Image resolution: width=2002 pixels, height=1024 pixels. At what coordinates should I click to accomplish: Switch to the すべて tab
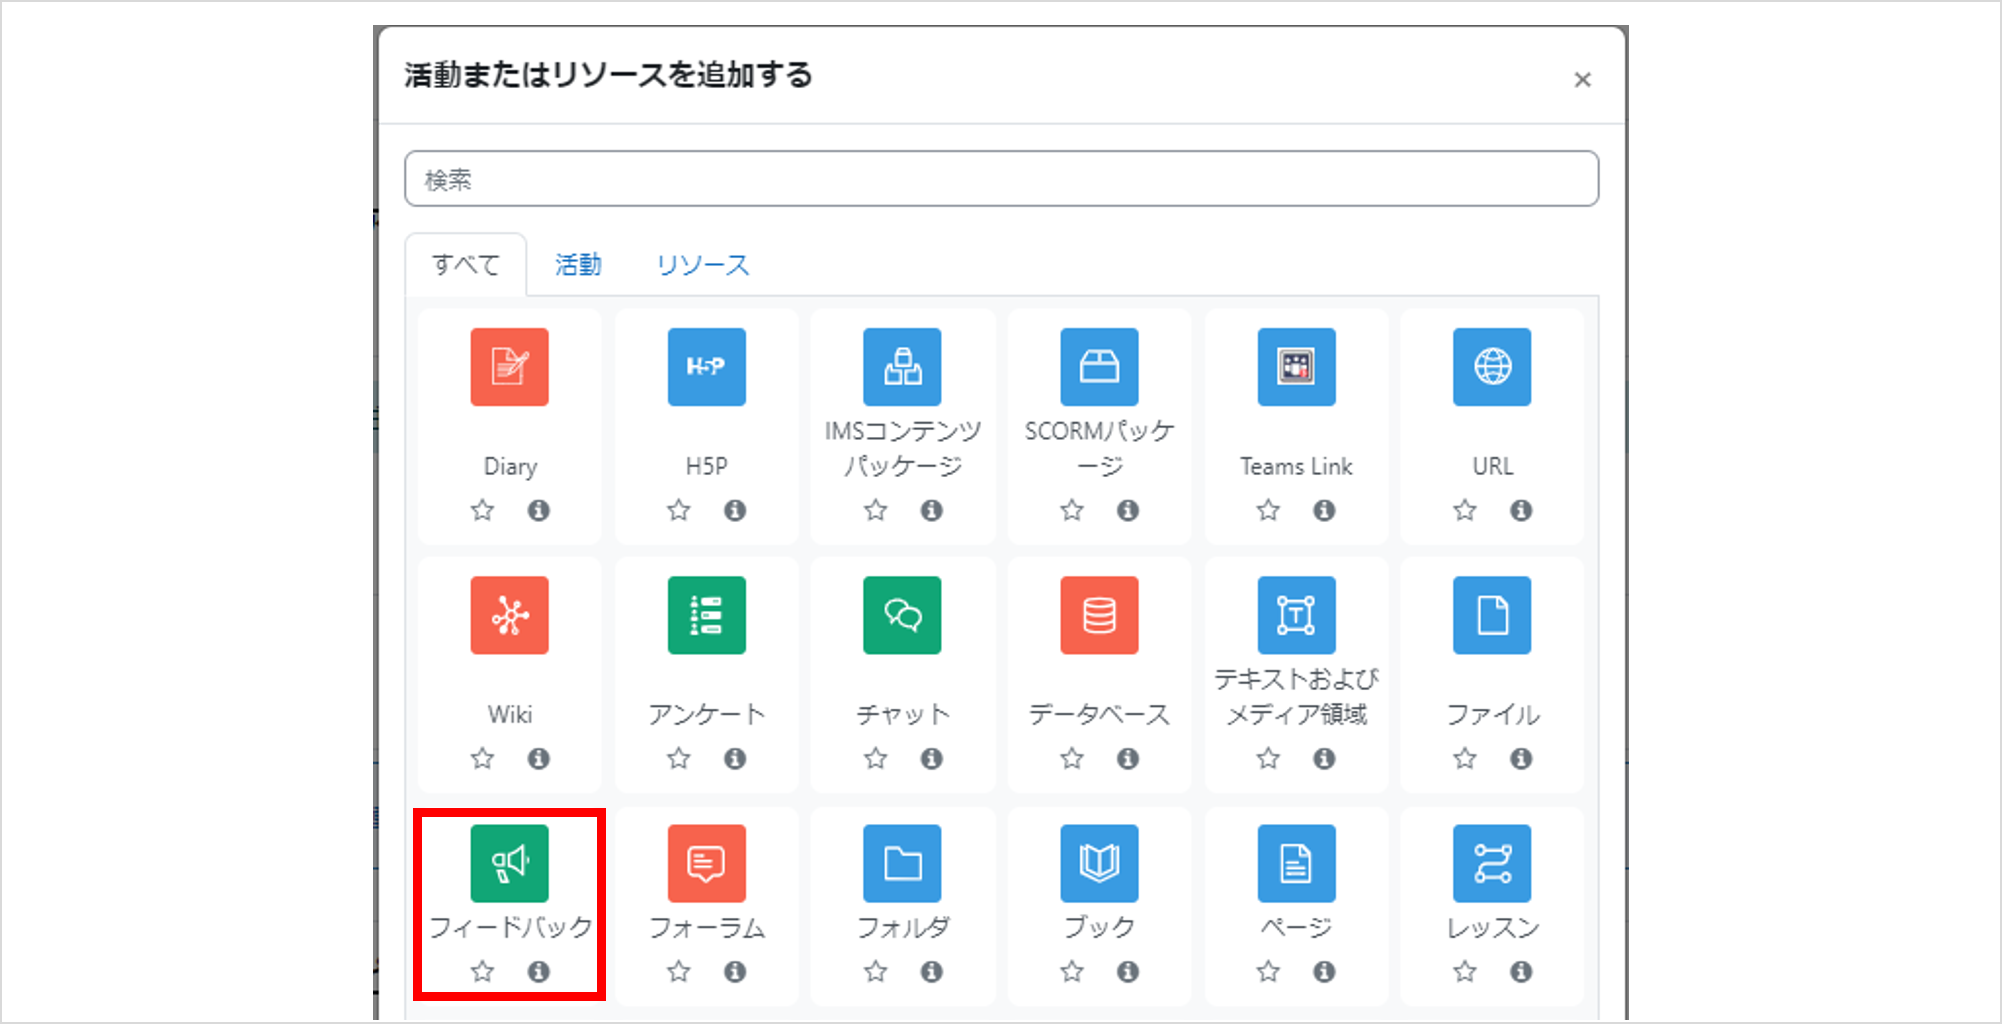466,265
